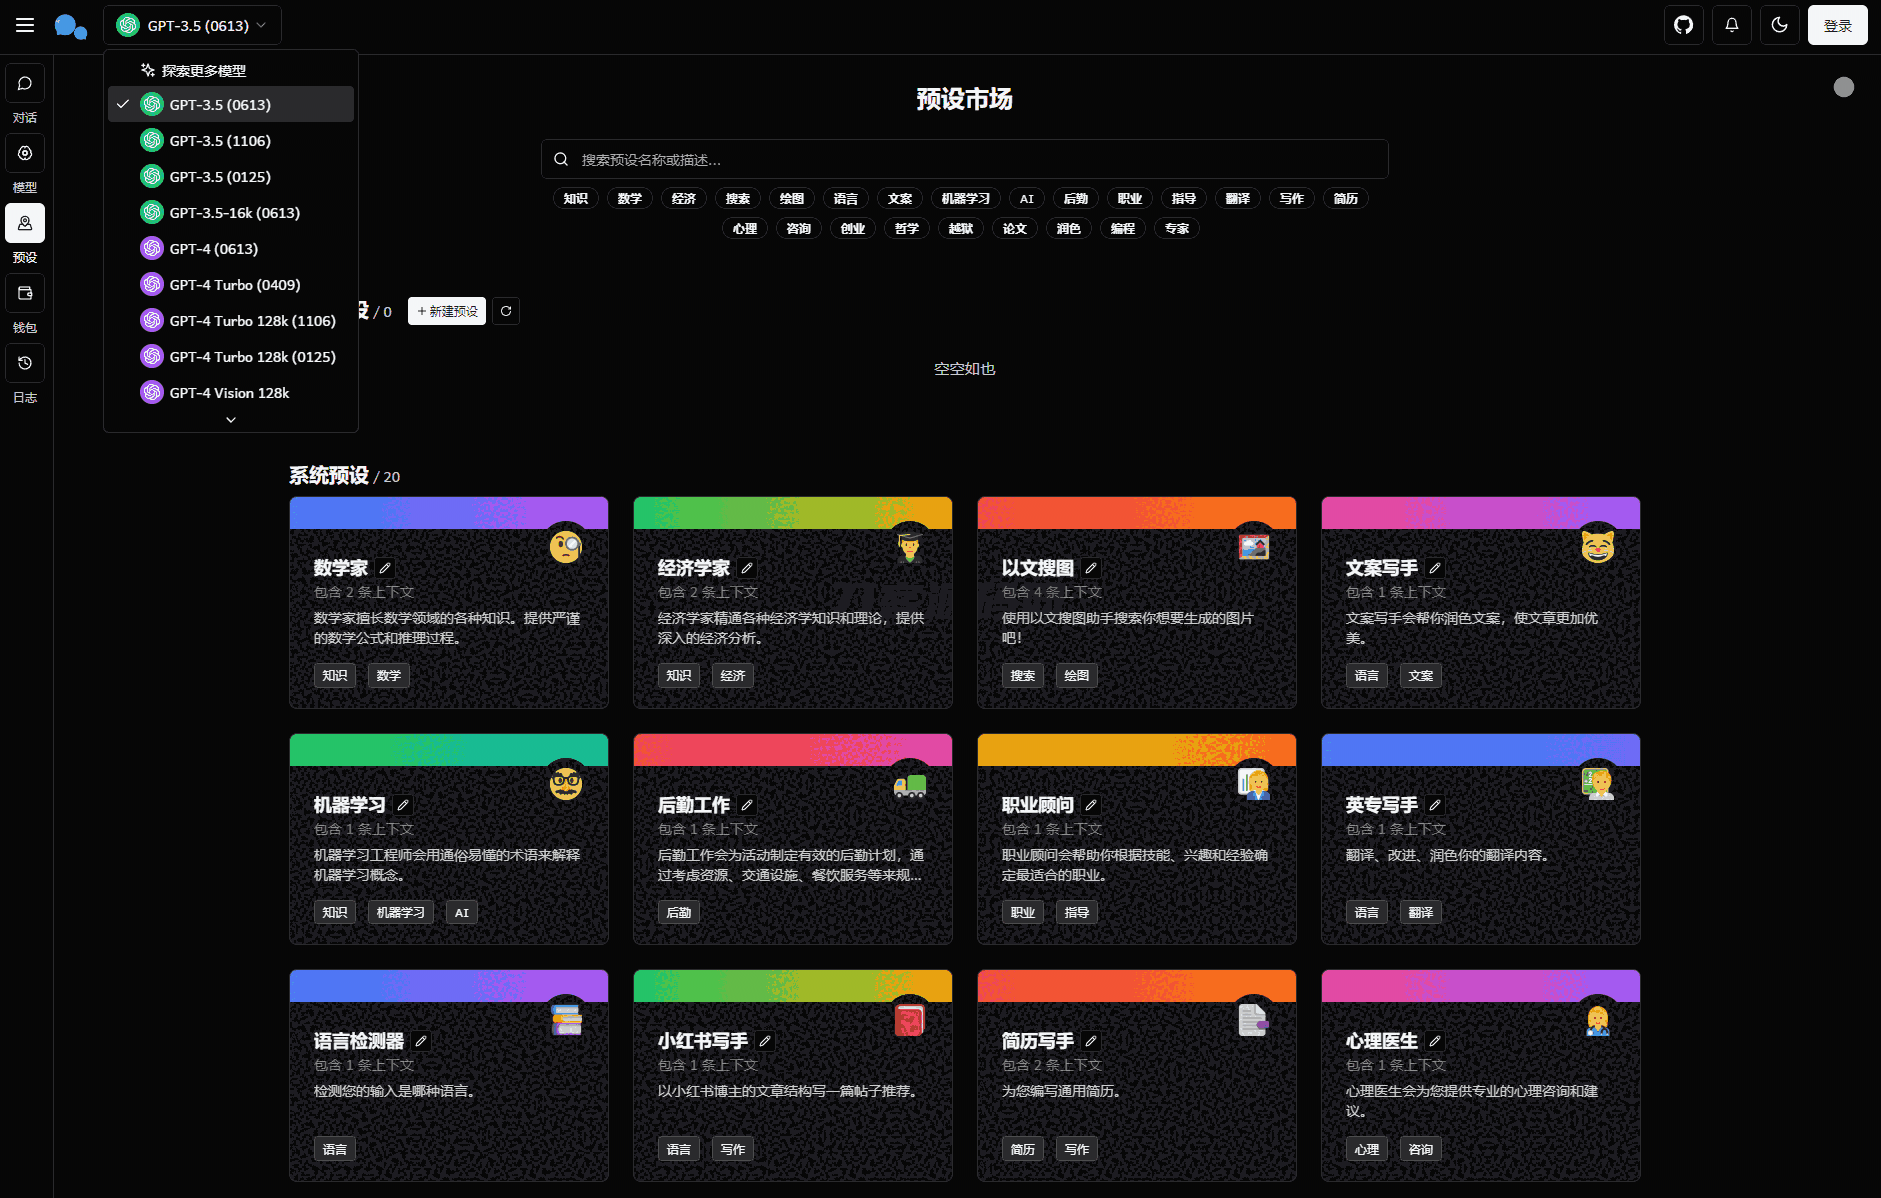Edit the 简历写手 preset pencil icon
This screenshot has height=1198, width=1881.
point(1091,1041)
